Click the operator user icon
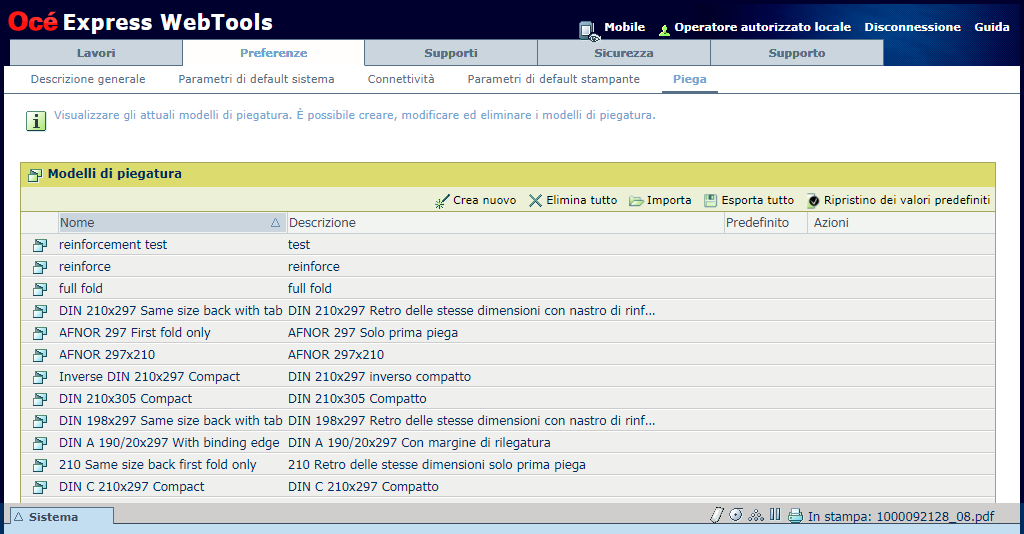This screenshot has height=534, width=1024. pos(664,30)
